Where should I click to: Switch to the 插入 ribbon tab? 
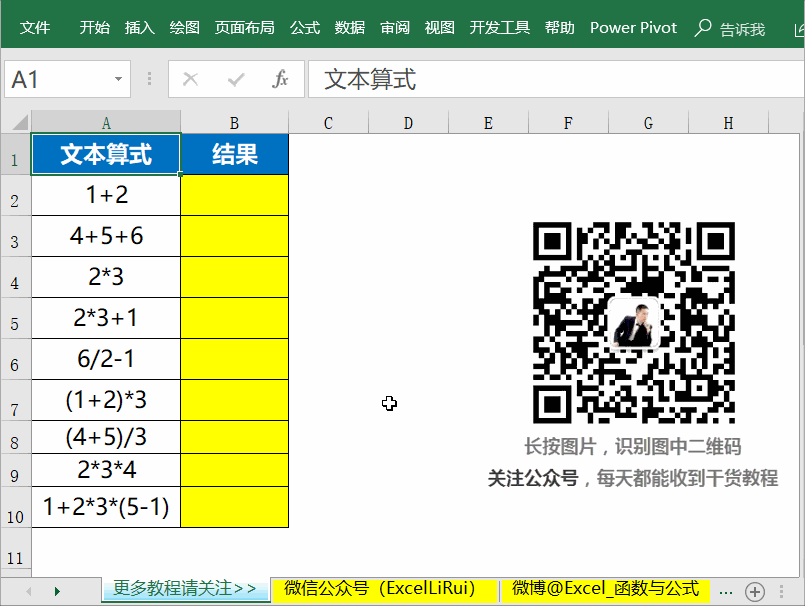click(x=140, y=28)
